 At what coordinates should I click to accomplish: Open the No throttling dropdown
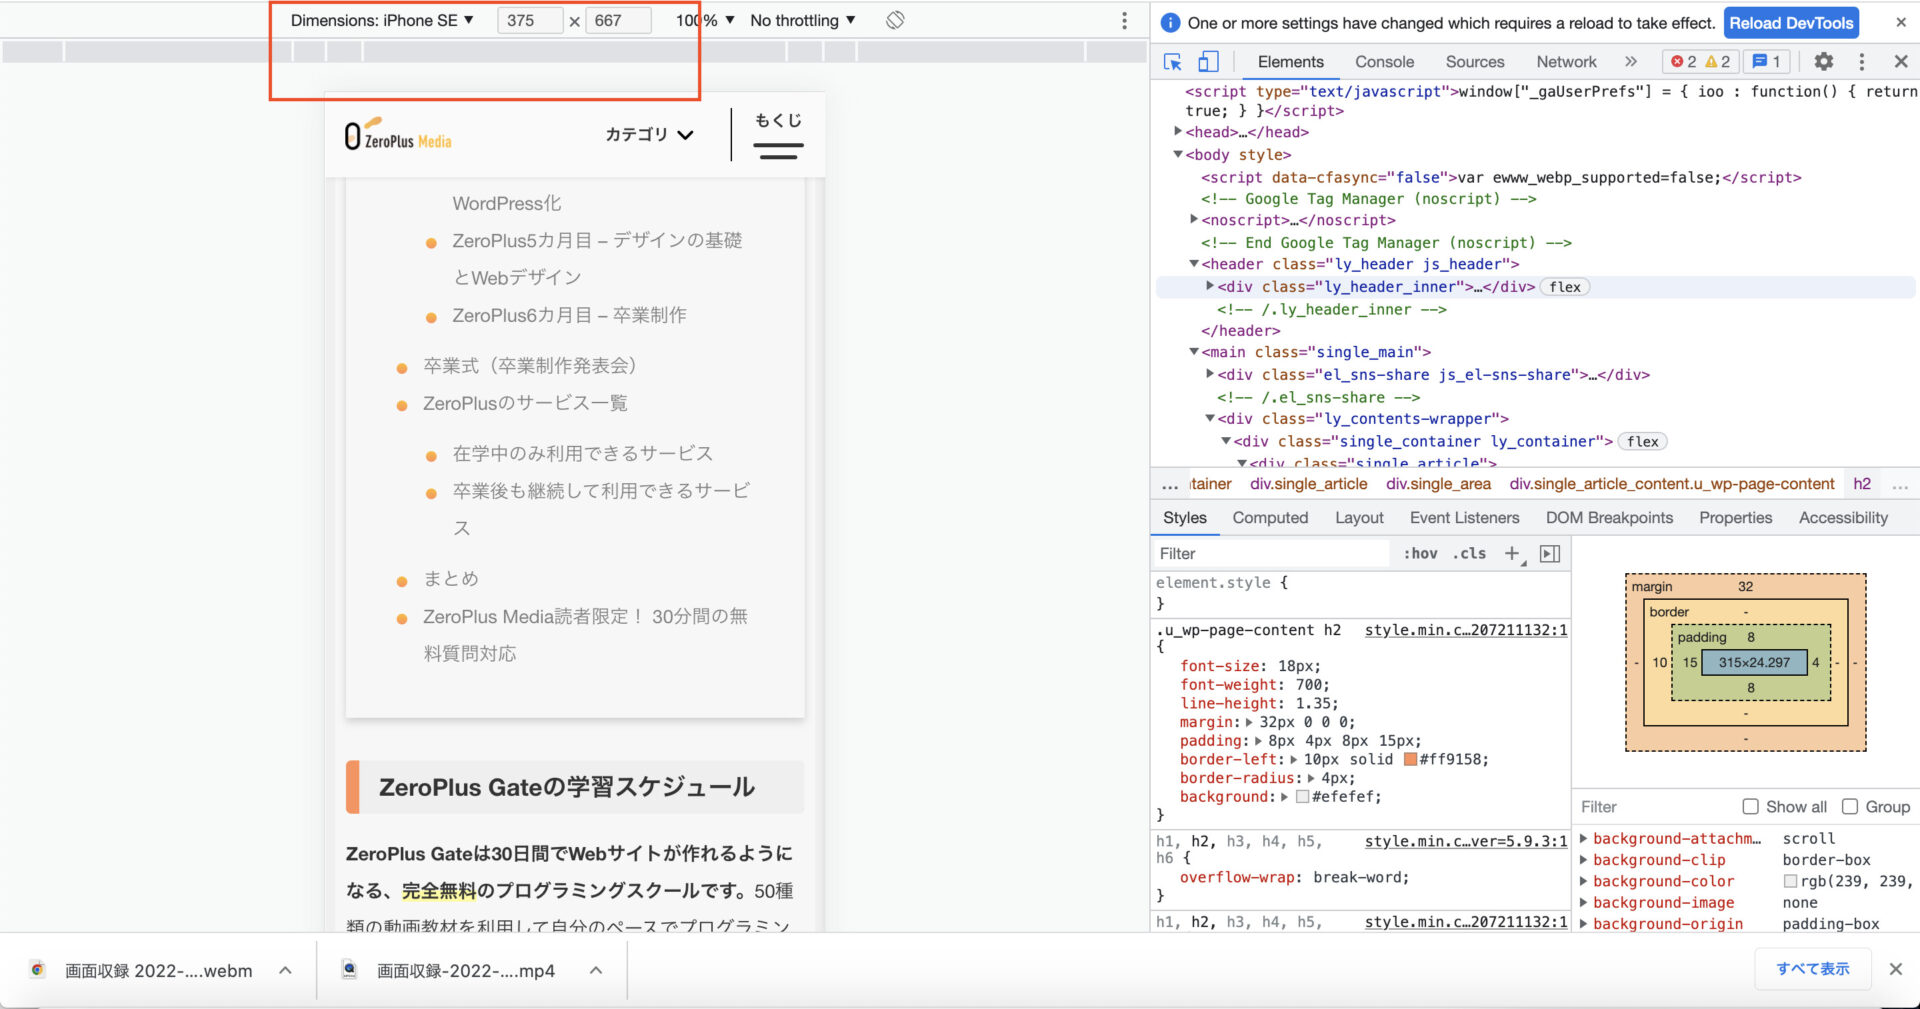803,20
